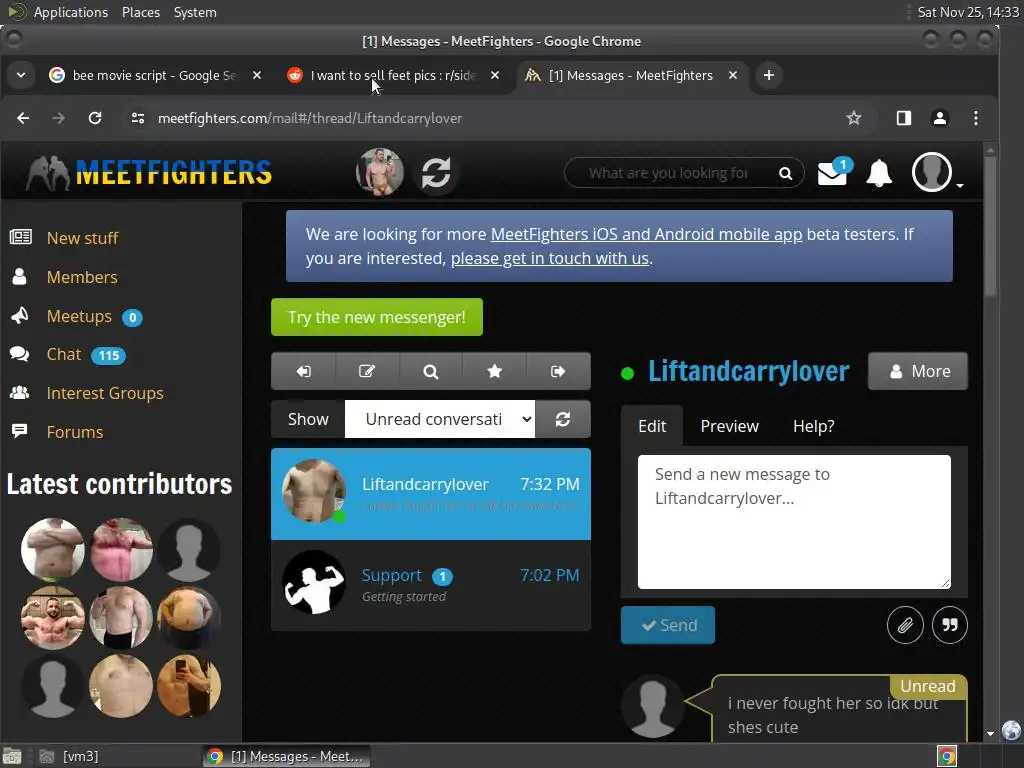Click the quote marks icon
The height and width of the screenshot is (768, 1024).
click(x=950, y=625)
